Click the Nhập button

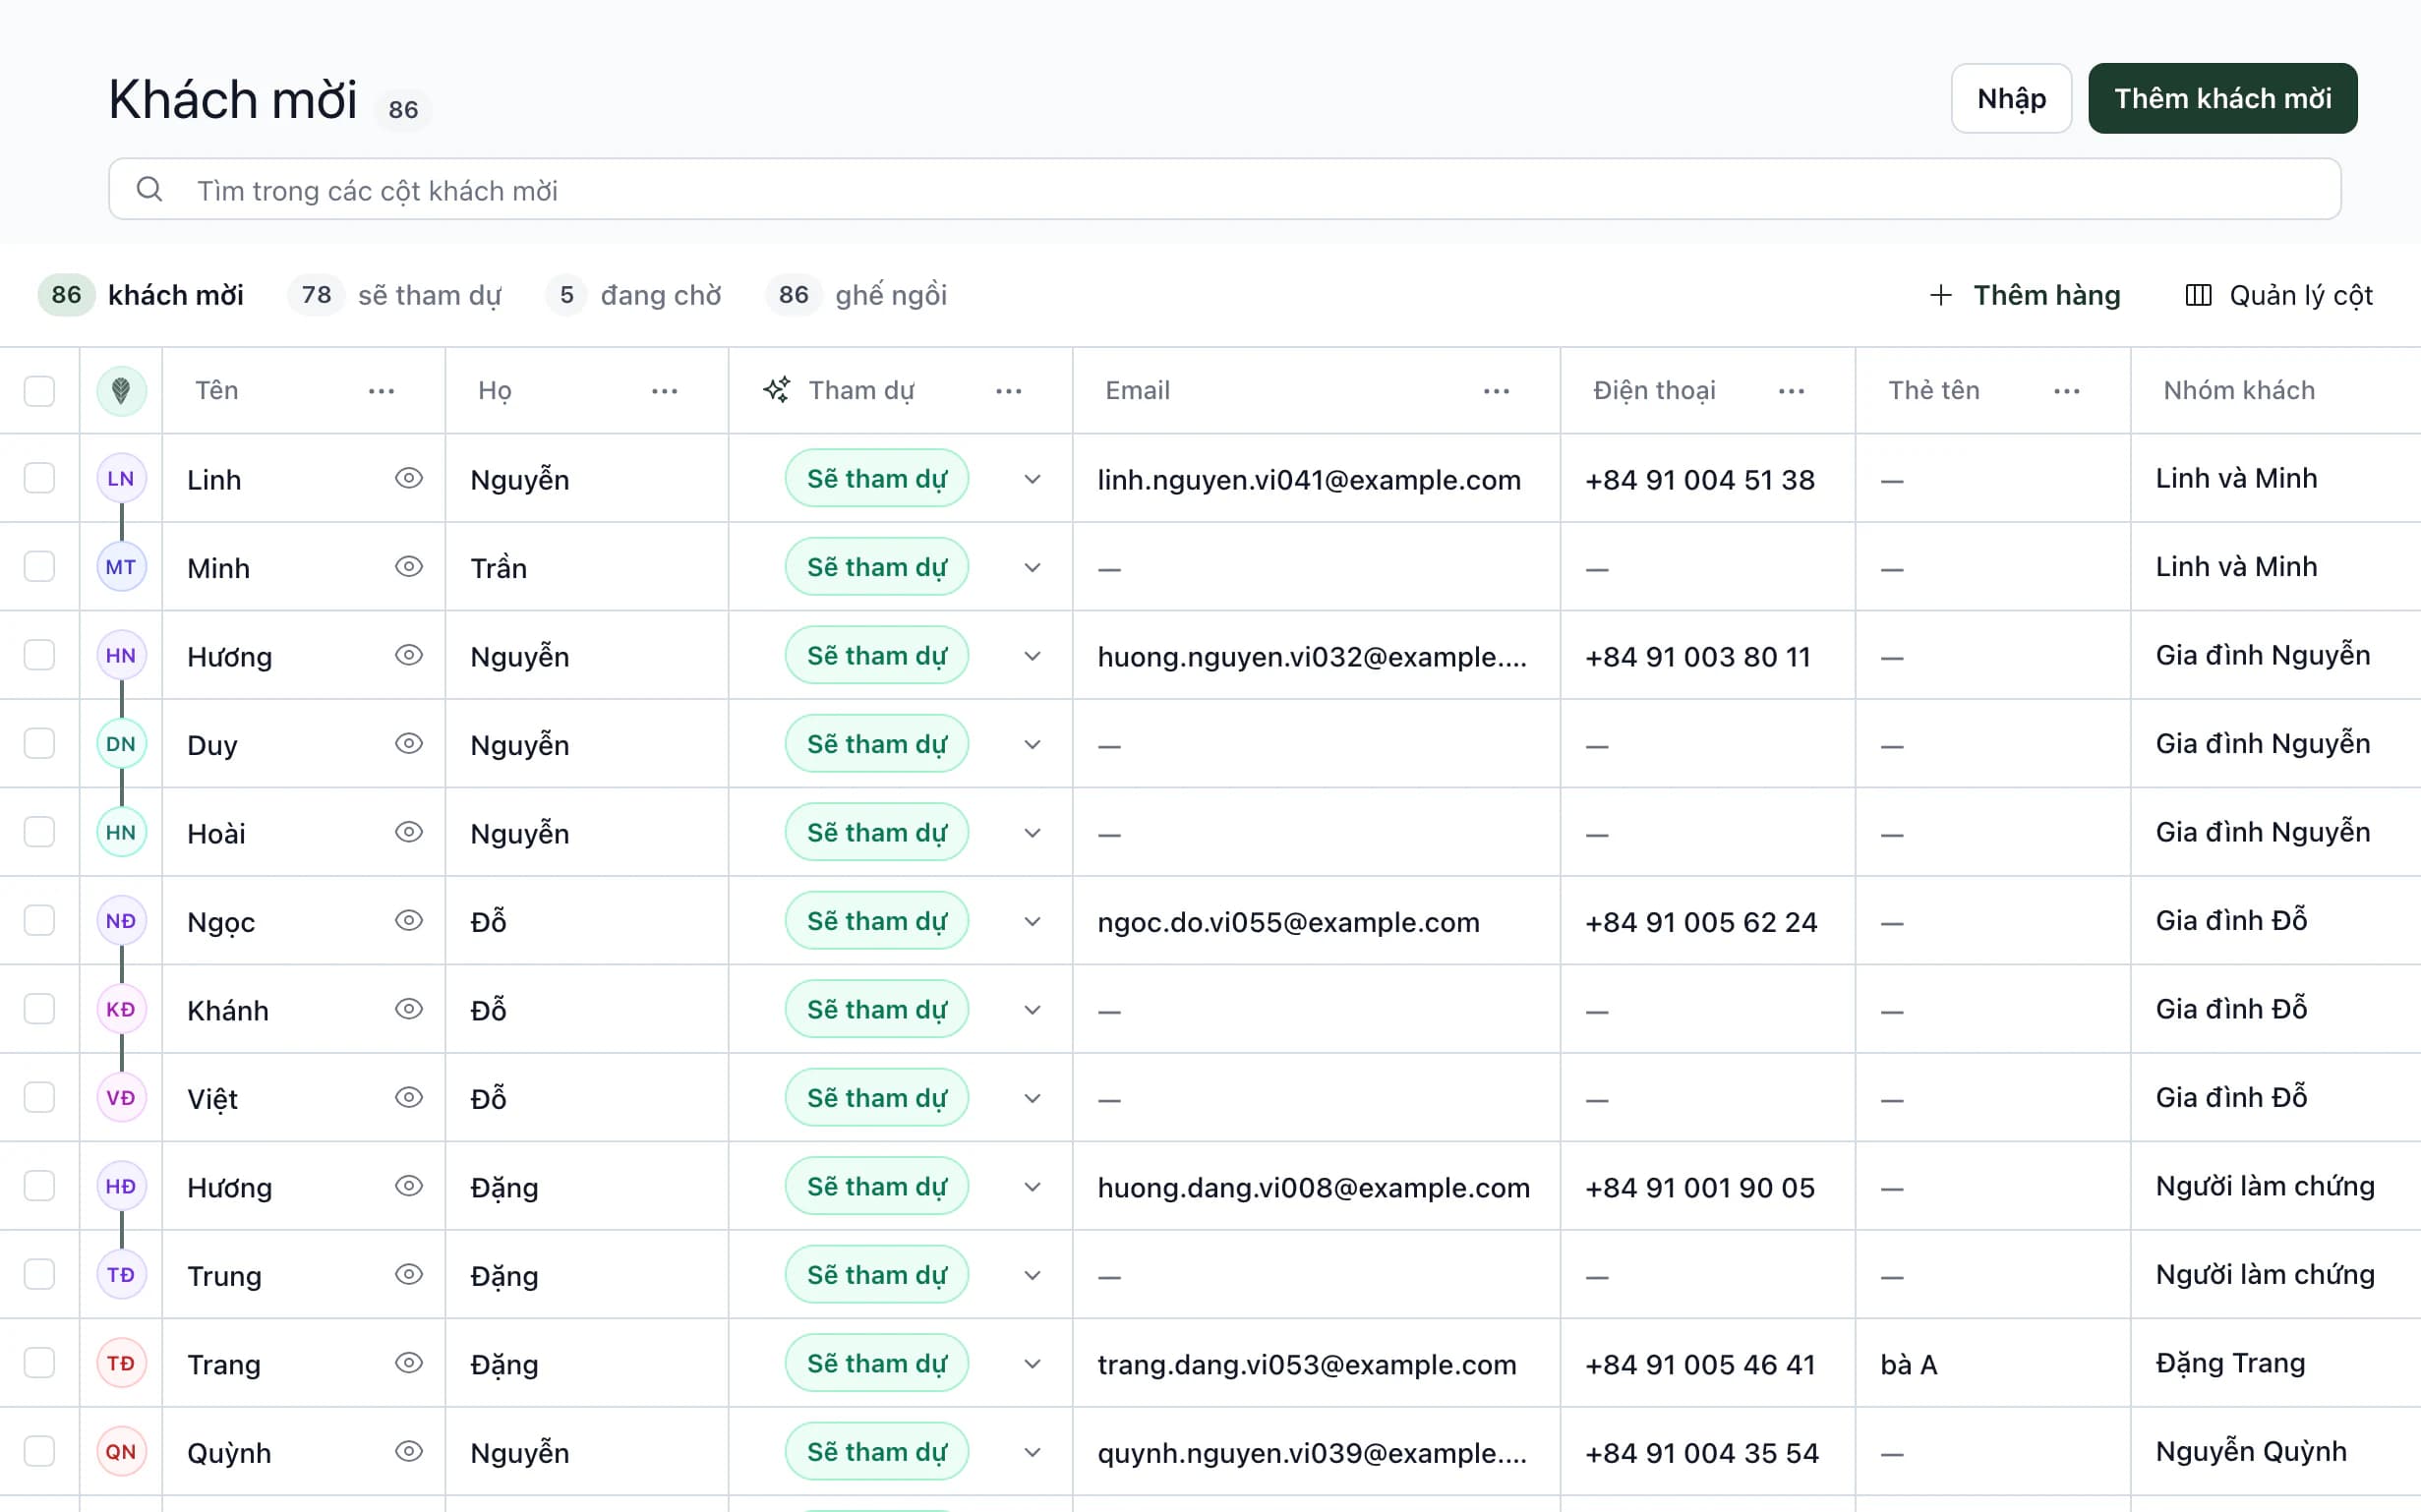pos(2011,98)
